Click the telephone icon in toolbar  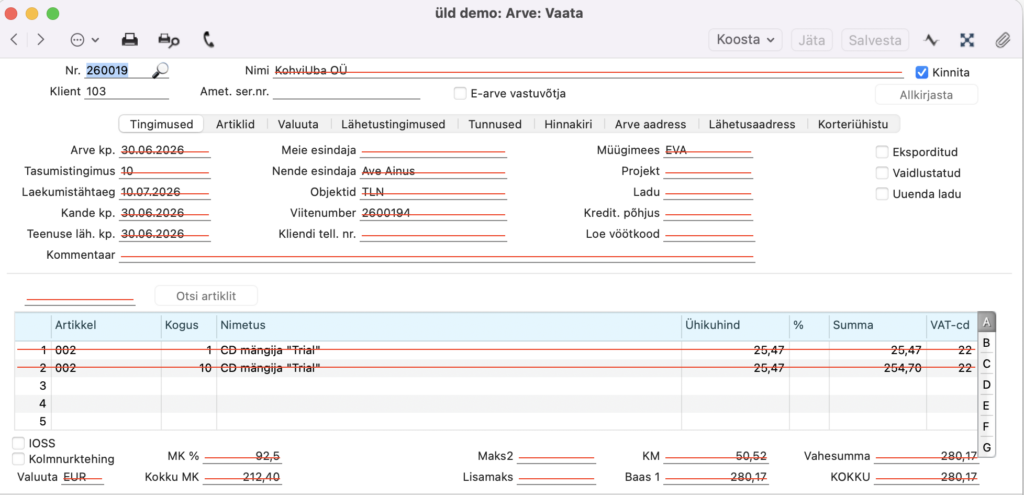click(x=209, y=40)
